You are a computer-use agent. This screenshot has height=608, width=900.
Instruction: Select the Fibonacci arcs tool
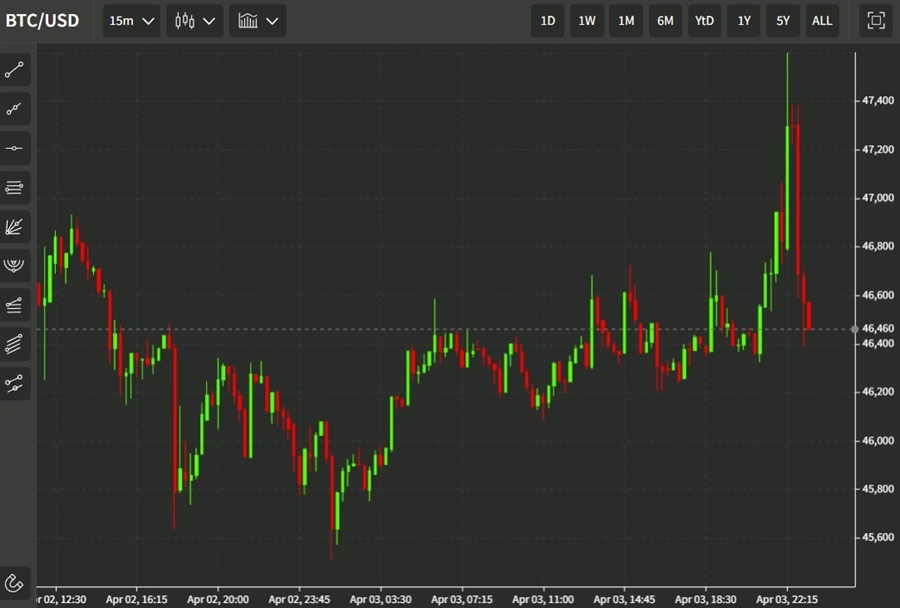click(x=15, y=265)
